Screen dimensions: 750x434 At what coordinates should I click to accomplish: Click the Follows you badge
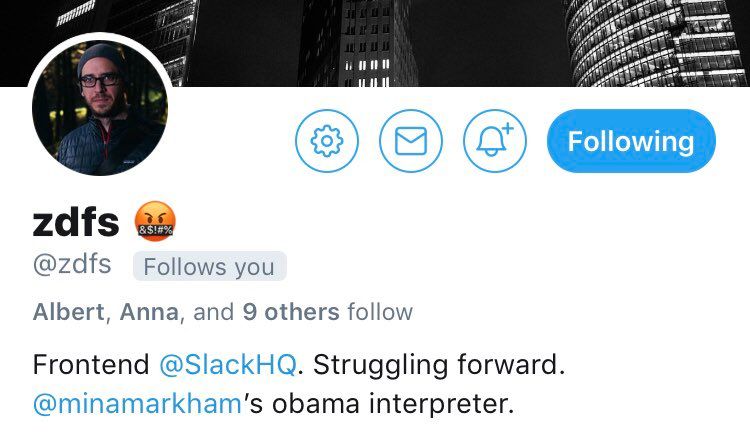(210, 266)
